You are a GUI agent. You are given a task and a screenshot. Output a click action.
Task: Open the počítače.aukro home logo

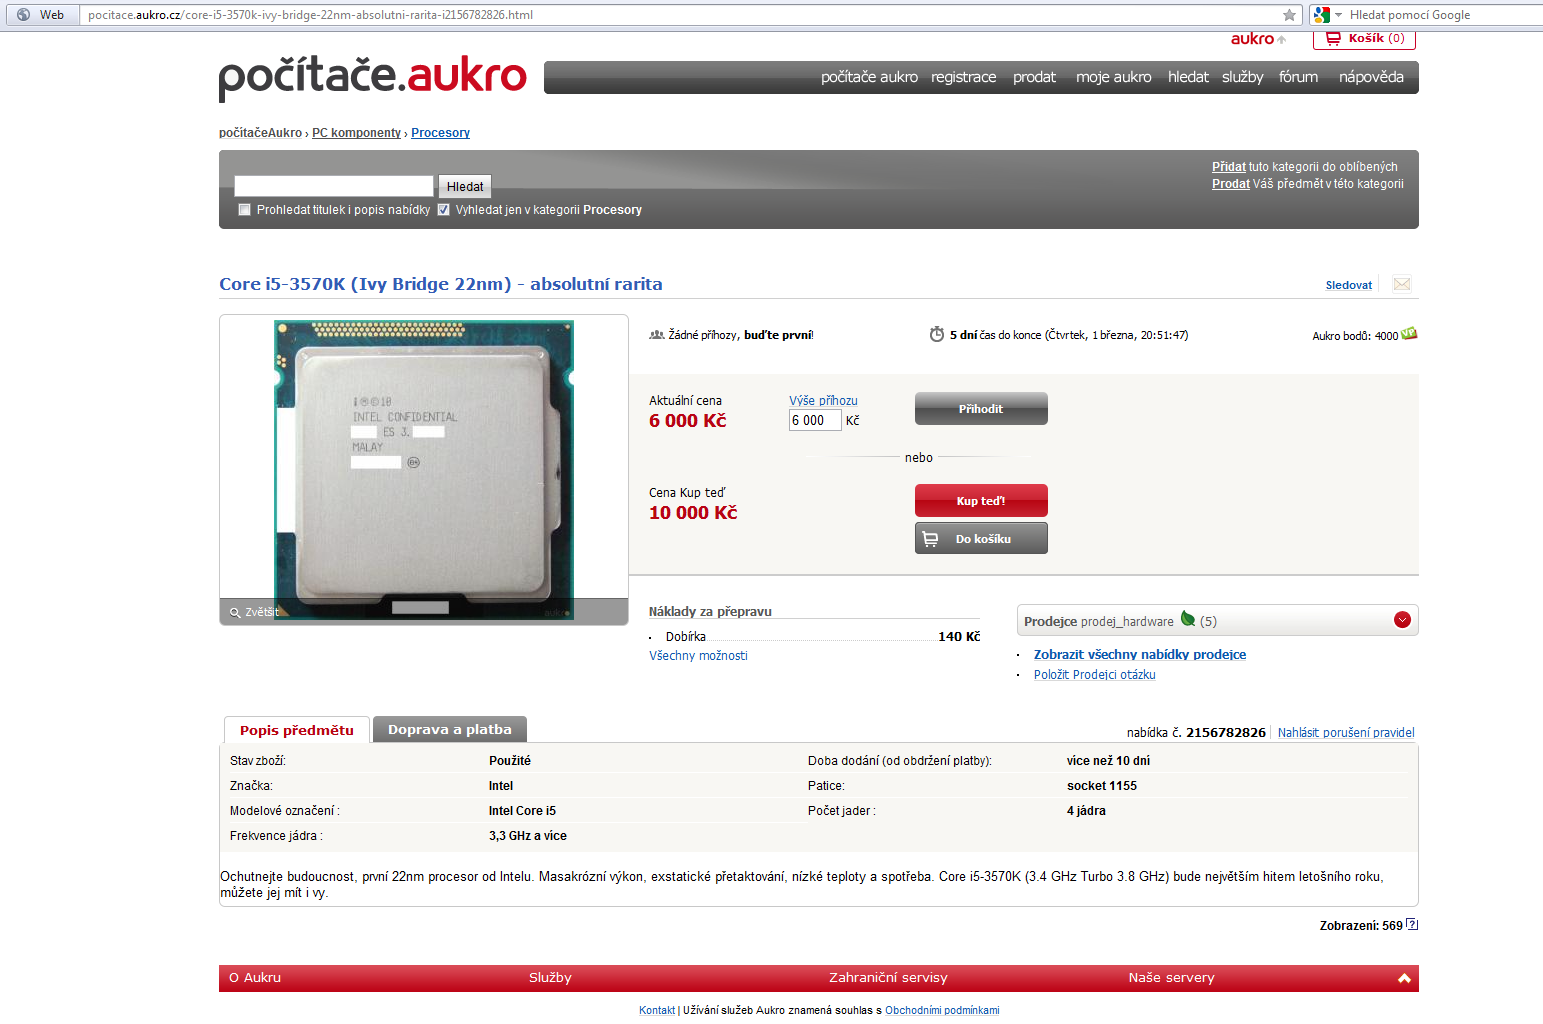pyautogui.click(x=372, y=77)
